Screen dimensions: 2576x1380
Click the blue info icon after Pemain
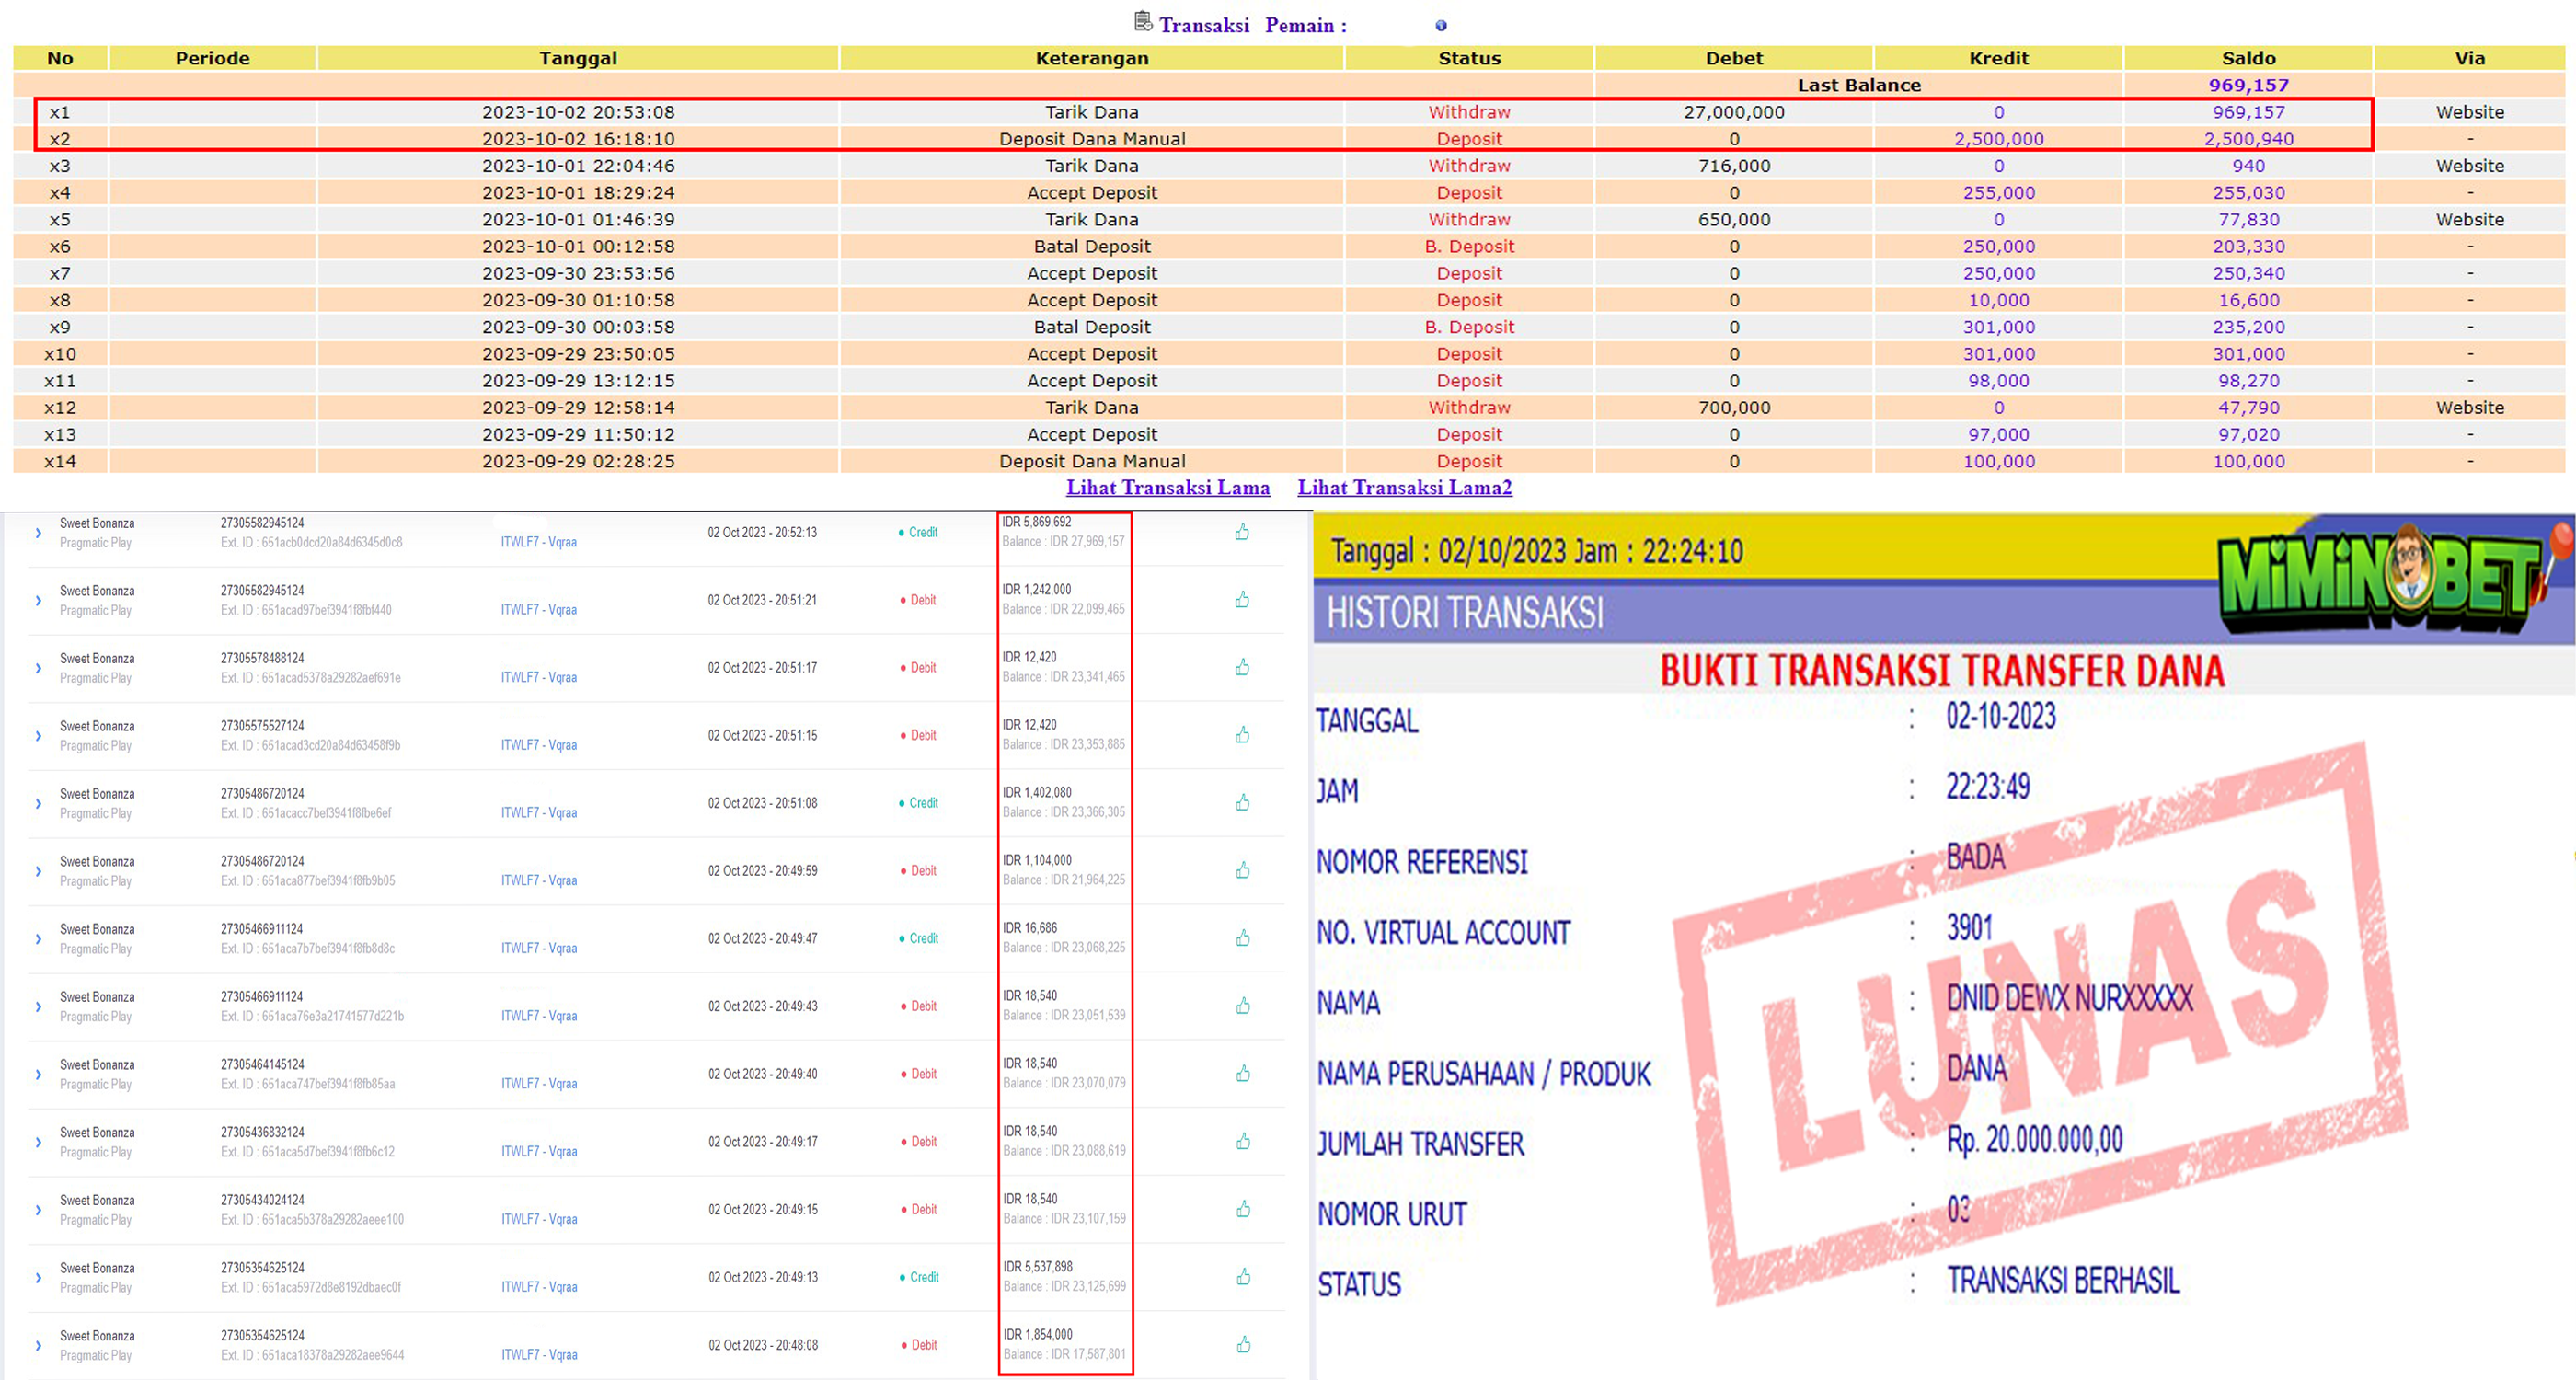(x=1441, y=26)
